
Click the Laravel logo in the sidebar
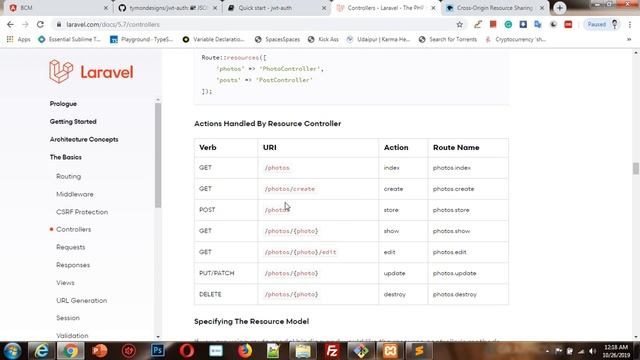click(91, 72)
